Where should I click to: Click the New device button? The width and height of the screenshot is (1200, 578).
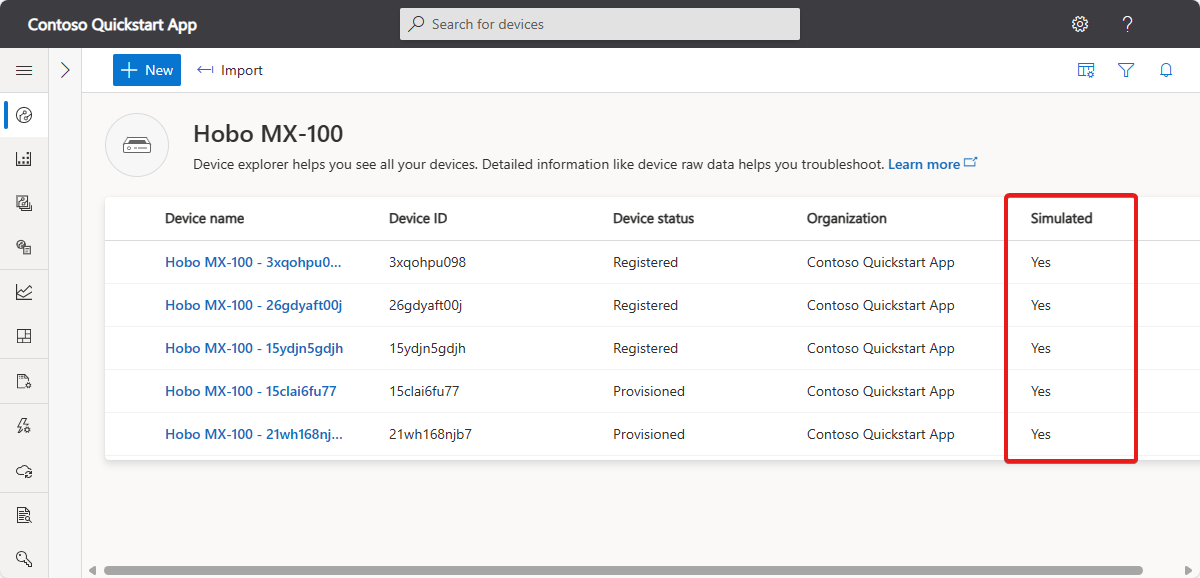pos(147,70)
